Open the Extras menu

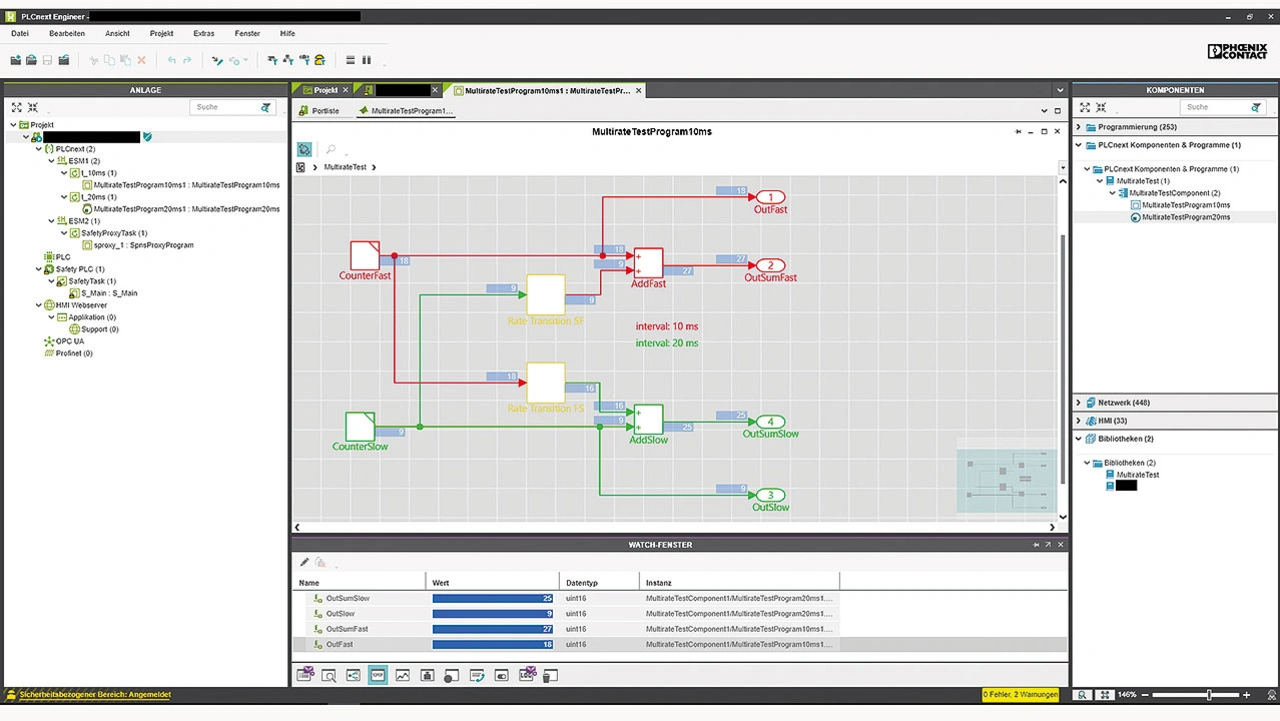click(x=203, y=33)
